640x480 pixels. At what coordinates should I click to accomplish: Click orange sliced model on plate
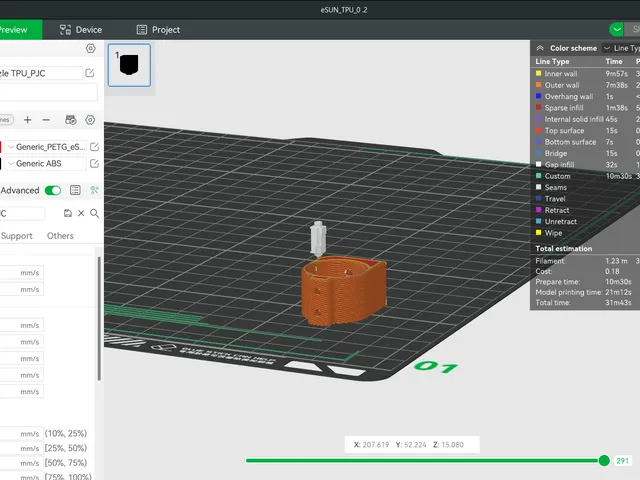click(343, 291)
